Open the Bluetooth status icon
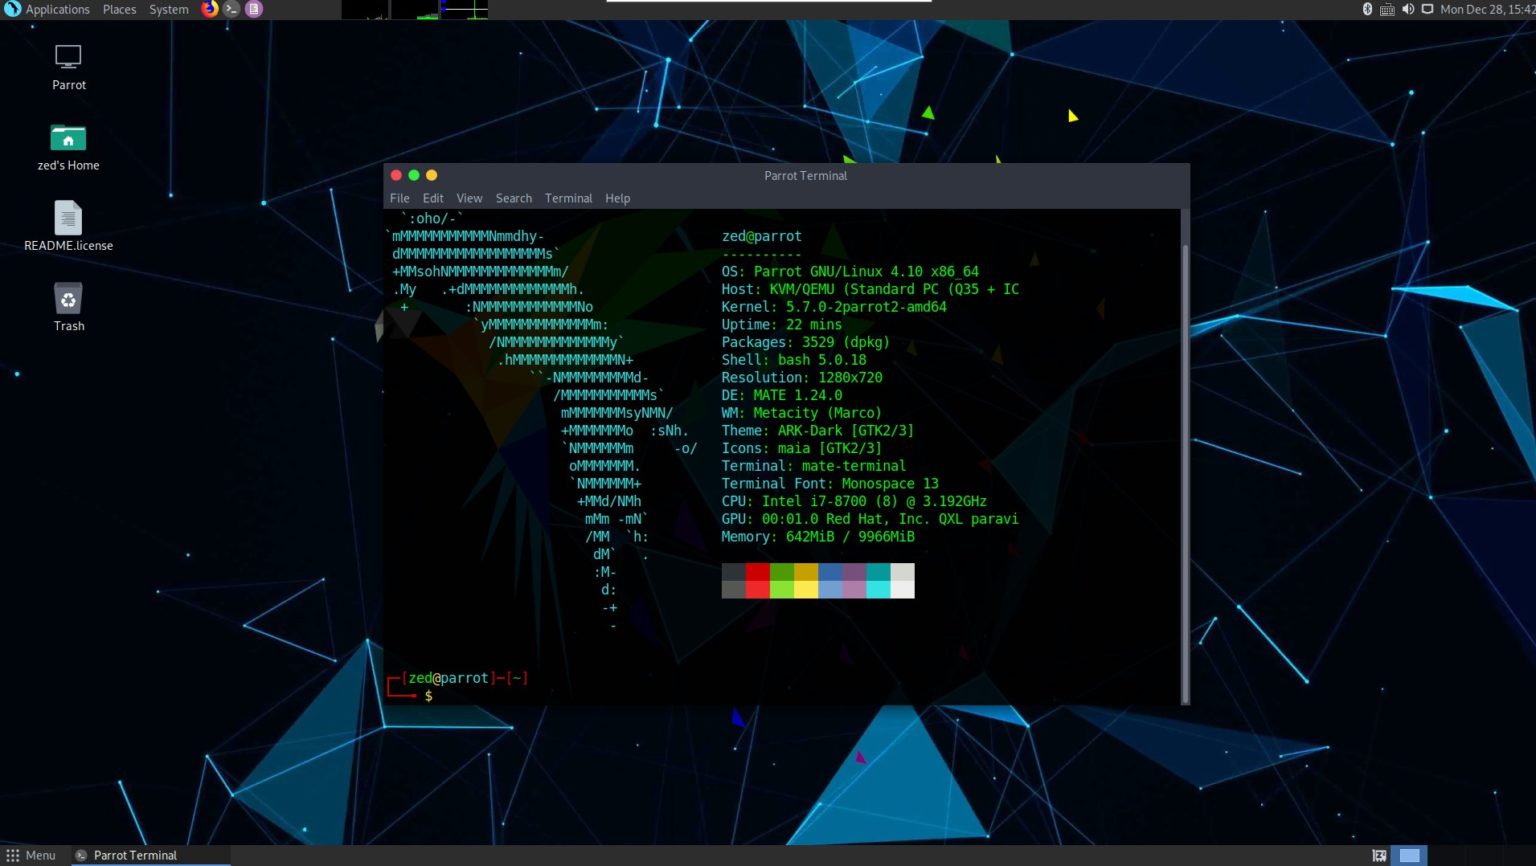Viewport: 1536px width, 866px height. pyautogui.click(x=1367, y=9)
